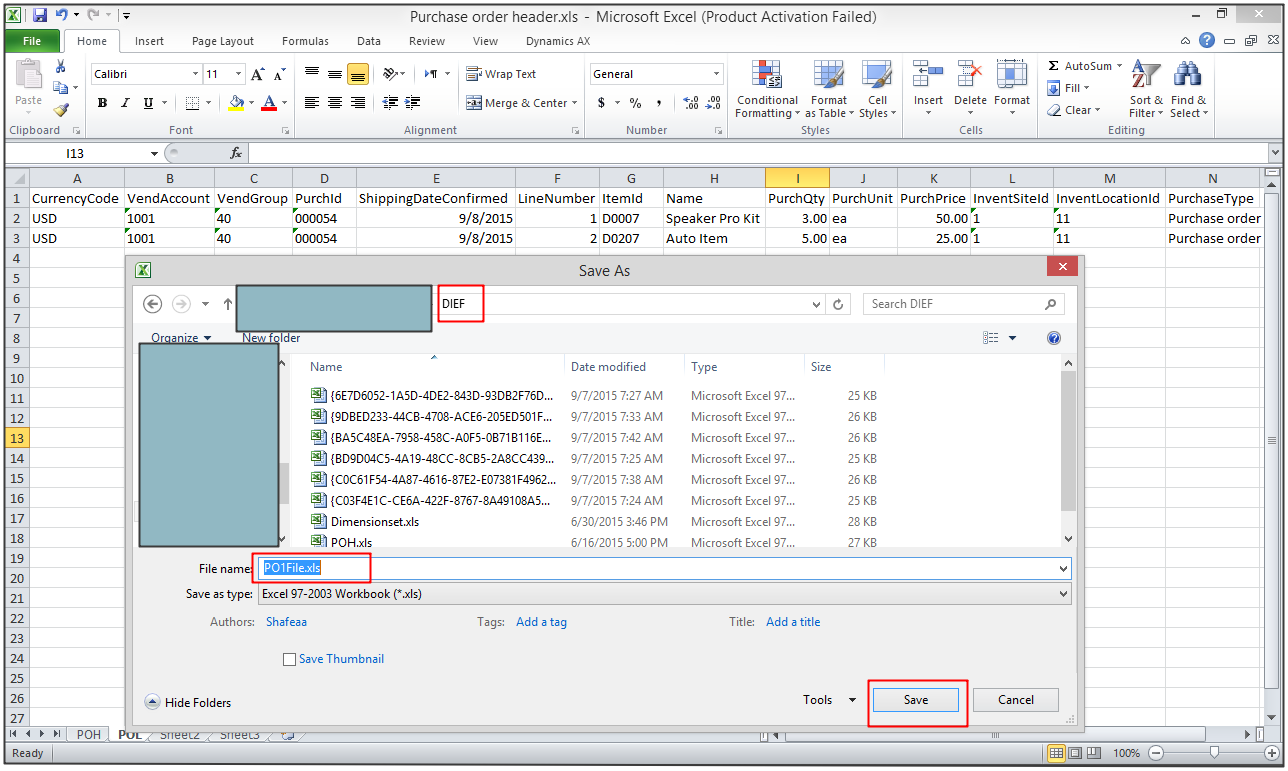Open the Fill Color swatch
Viewport: 1288px width, 771px height.
tap(235, 103)
